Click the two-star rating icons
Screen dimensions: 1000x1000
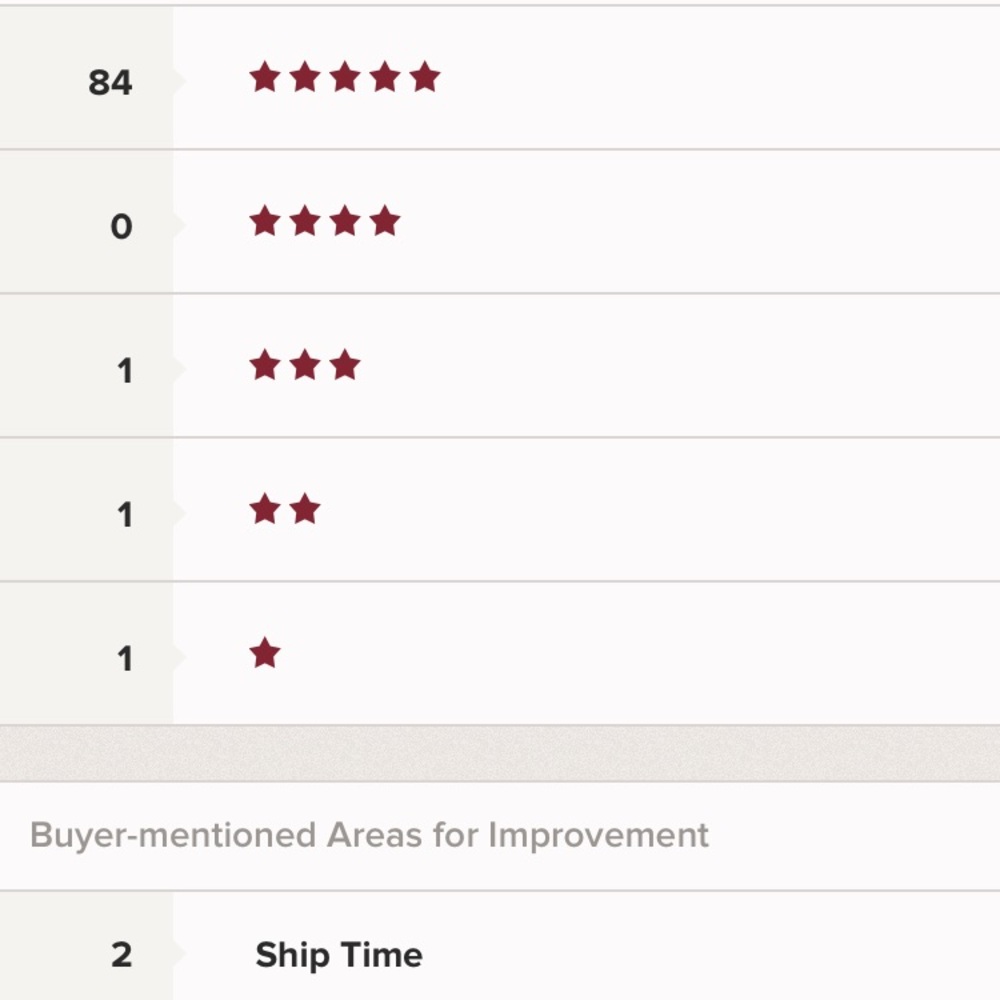coord(284,509)
